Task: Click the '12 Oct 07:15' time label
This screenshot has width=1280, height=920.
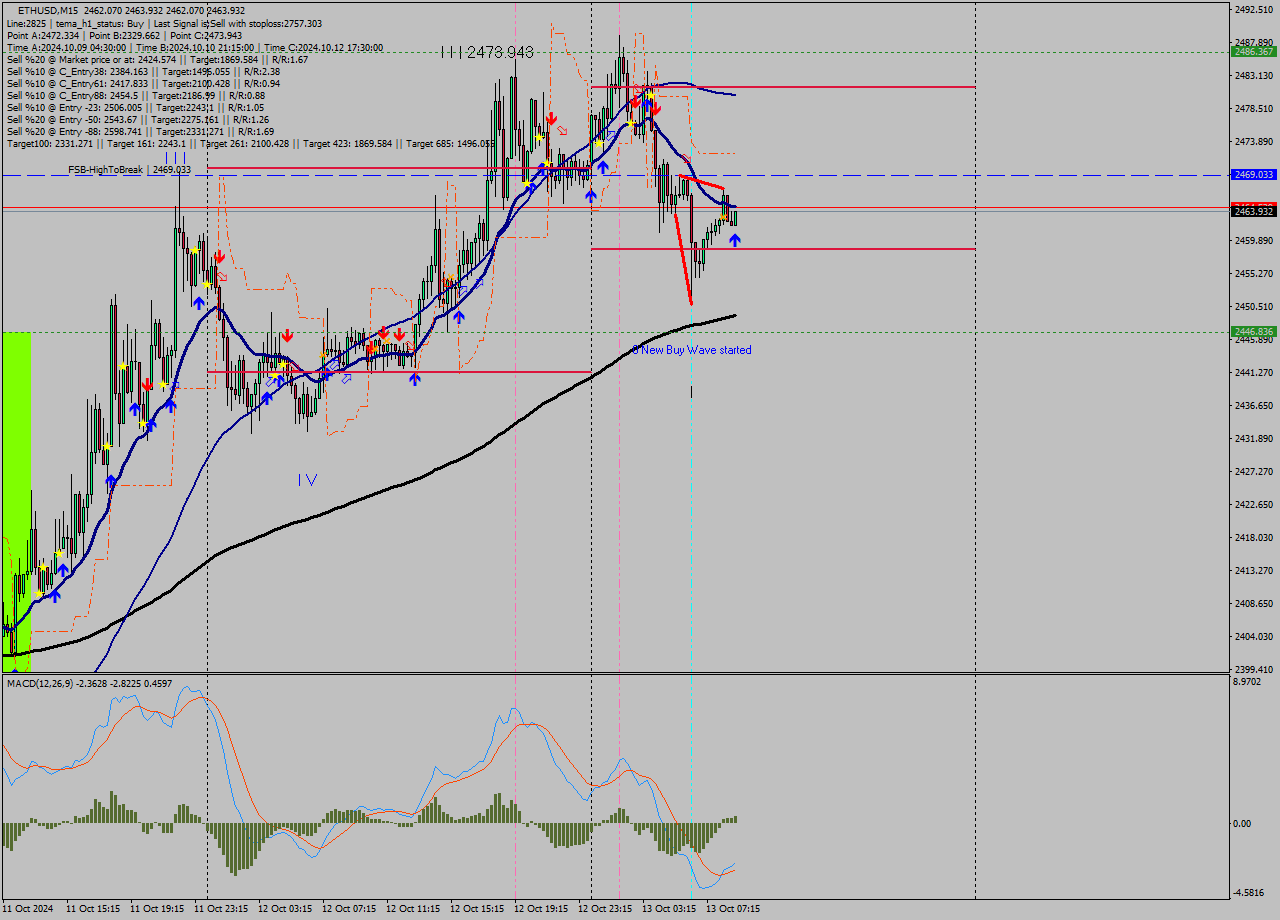Action: (349, 909)
